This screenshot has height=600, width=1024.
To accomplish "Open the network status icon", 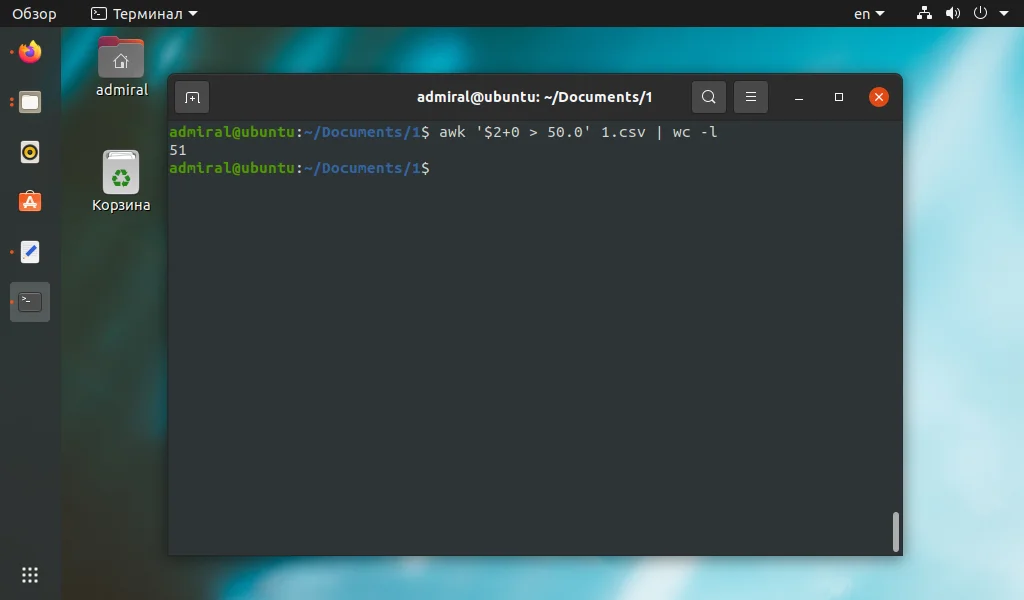I will click(x=924, y=13).
